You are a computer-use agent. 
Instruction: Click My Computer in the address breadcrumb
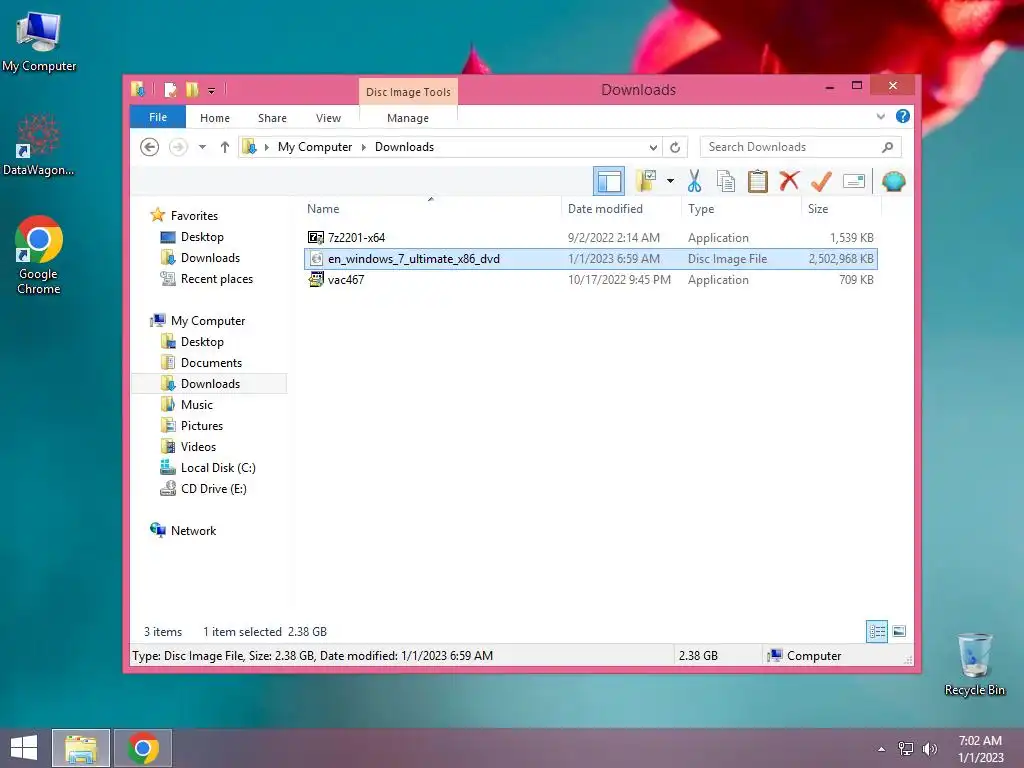315,147
